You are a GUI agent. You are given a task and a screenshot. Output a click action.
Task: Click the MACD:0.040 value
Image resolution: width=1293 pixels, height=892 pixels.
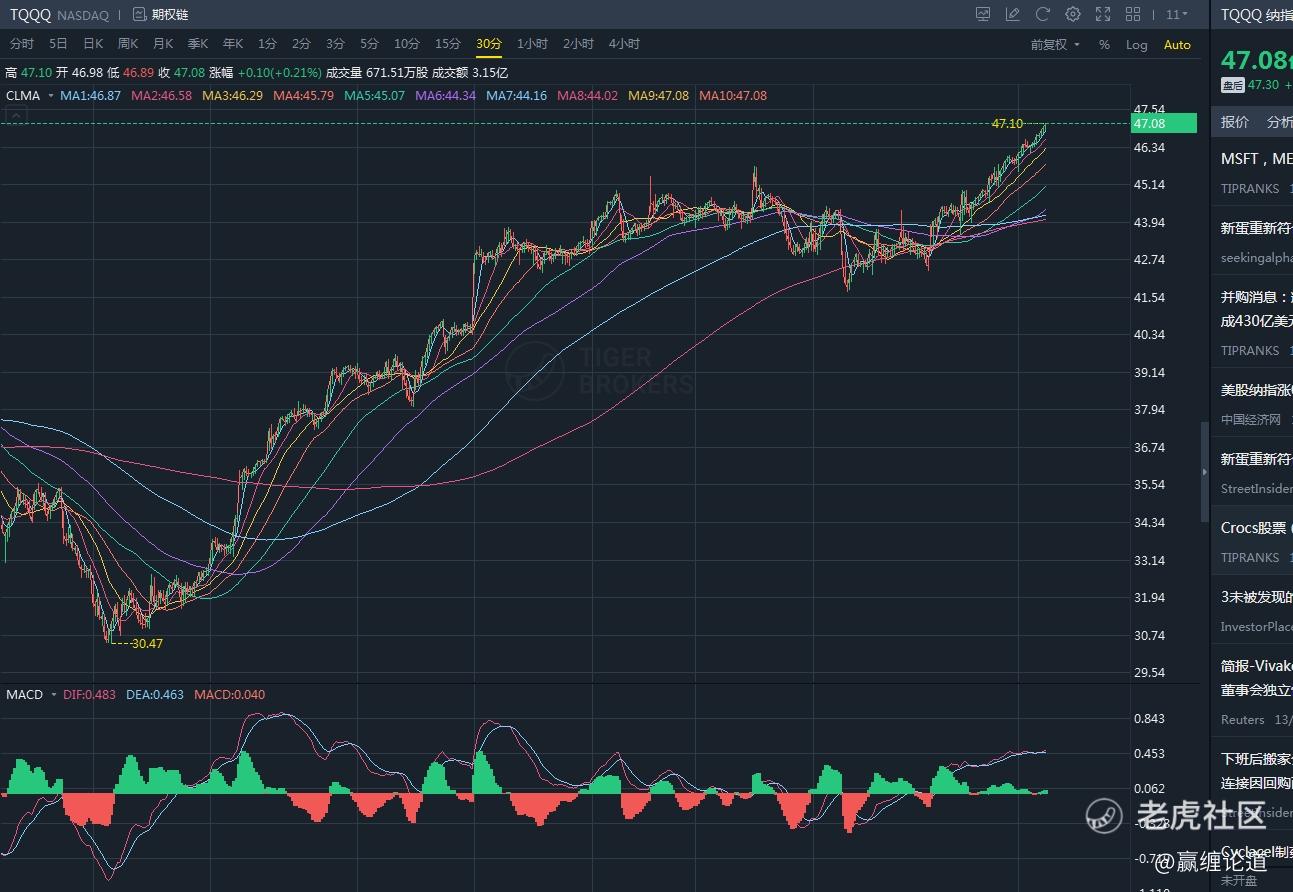(x=230, y=694)
